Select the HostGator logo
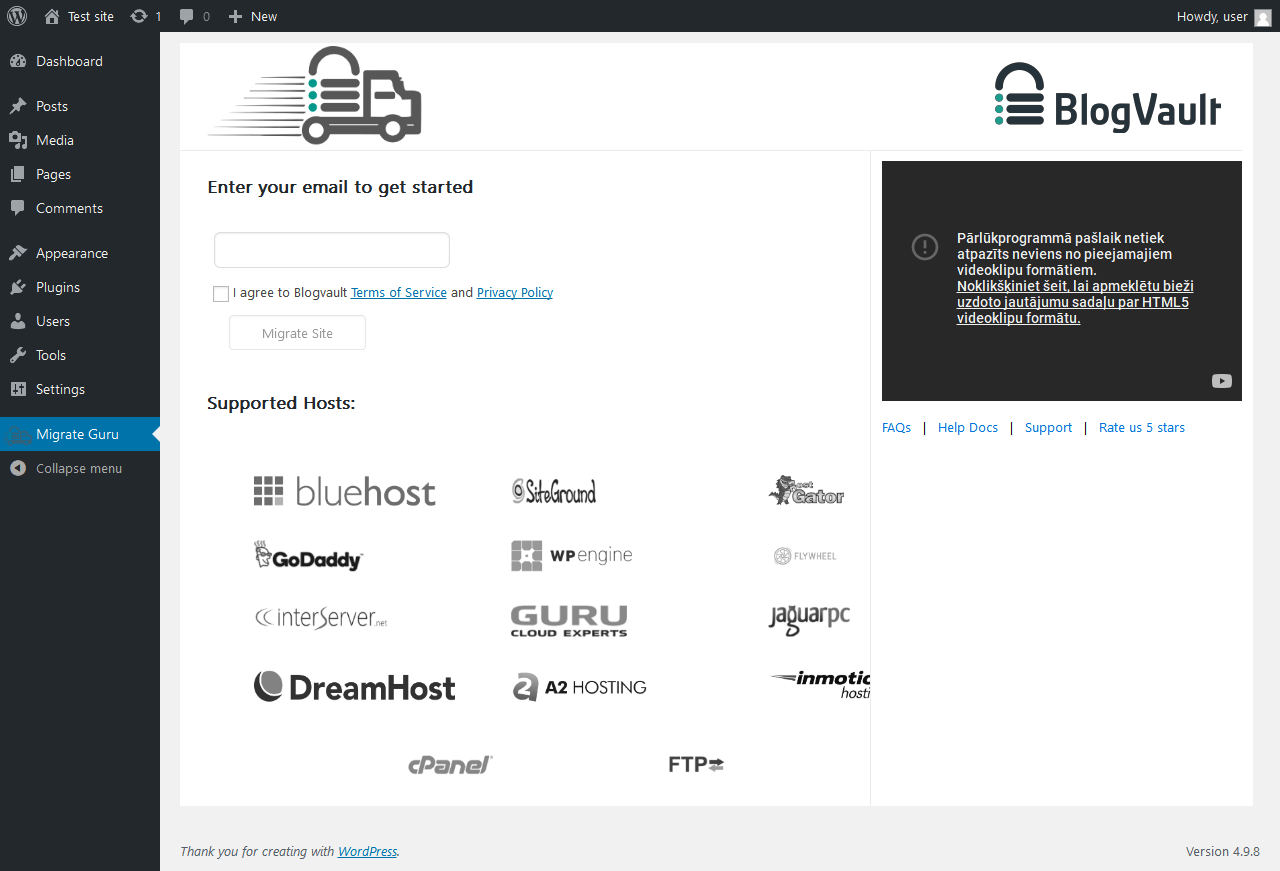The image size is (1280, 871). tap(807, 490)
